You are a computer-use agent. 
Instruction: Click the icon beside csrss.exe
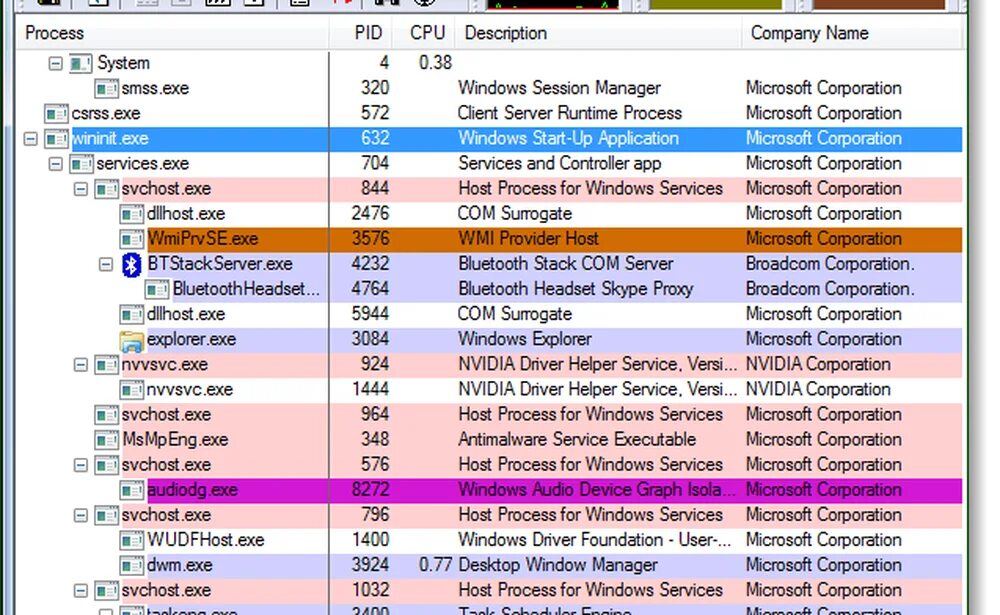tap(56, 114)
